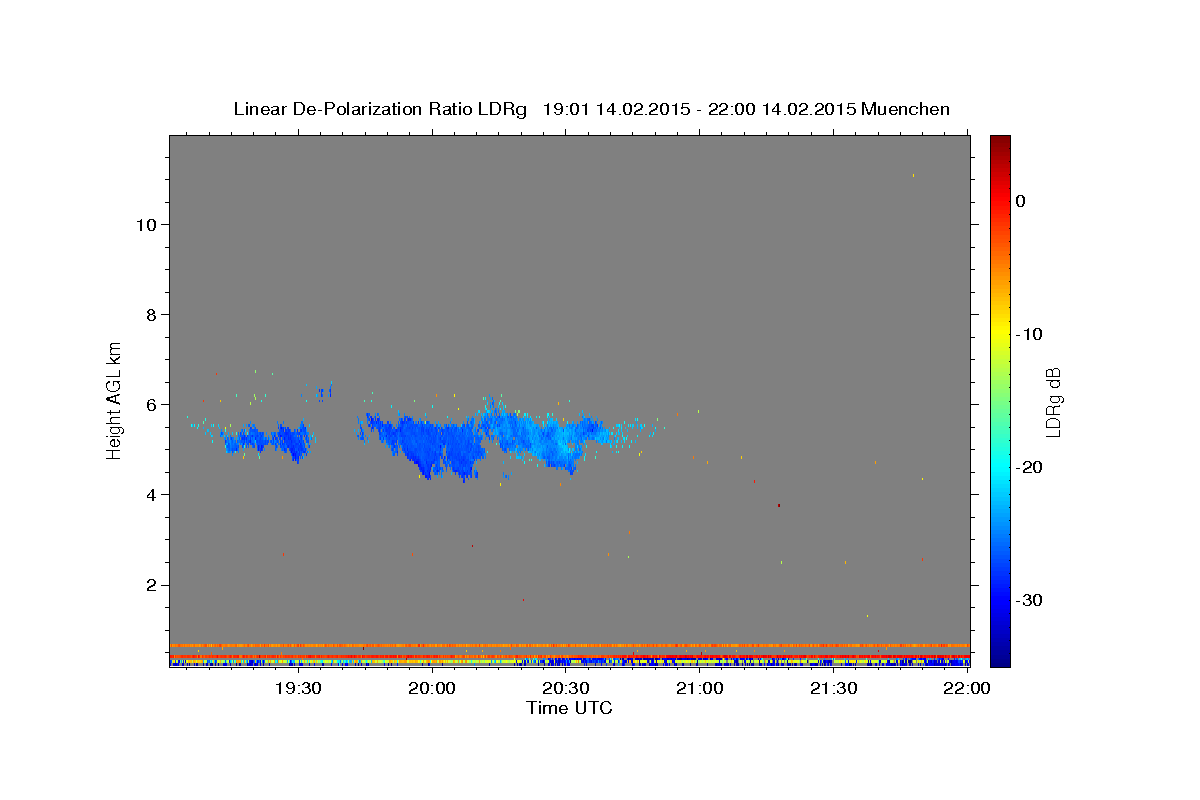Click the height tick label 6
Viewport: 1200px width, 800px height.
149,404
